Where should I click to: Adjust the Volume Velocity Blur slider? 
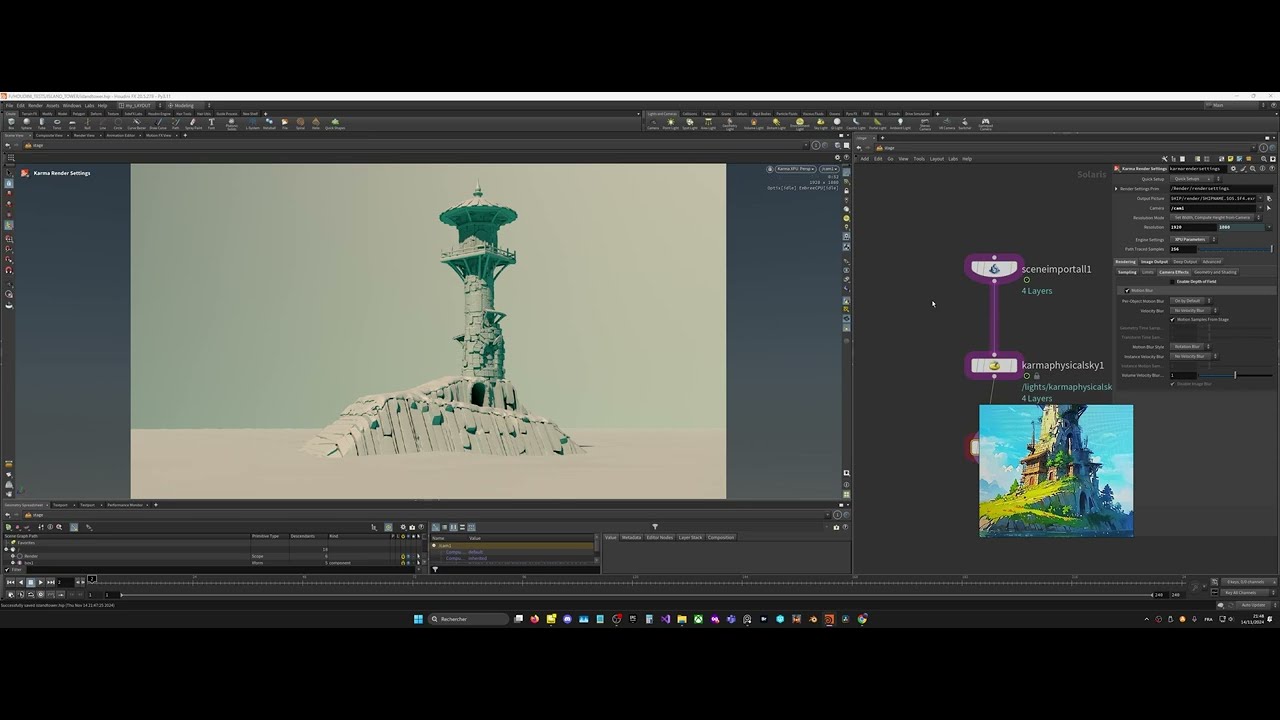click(1235, 376)
